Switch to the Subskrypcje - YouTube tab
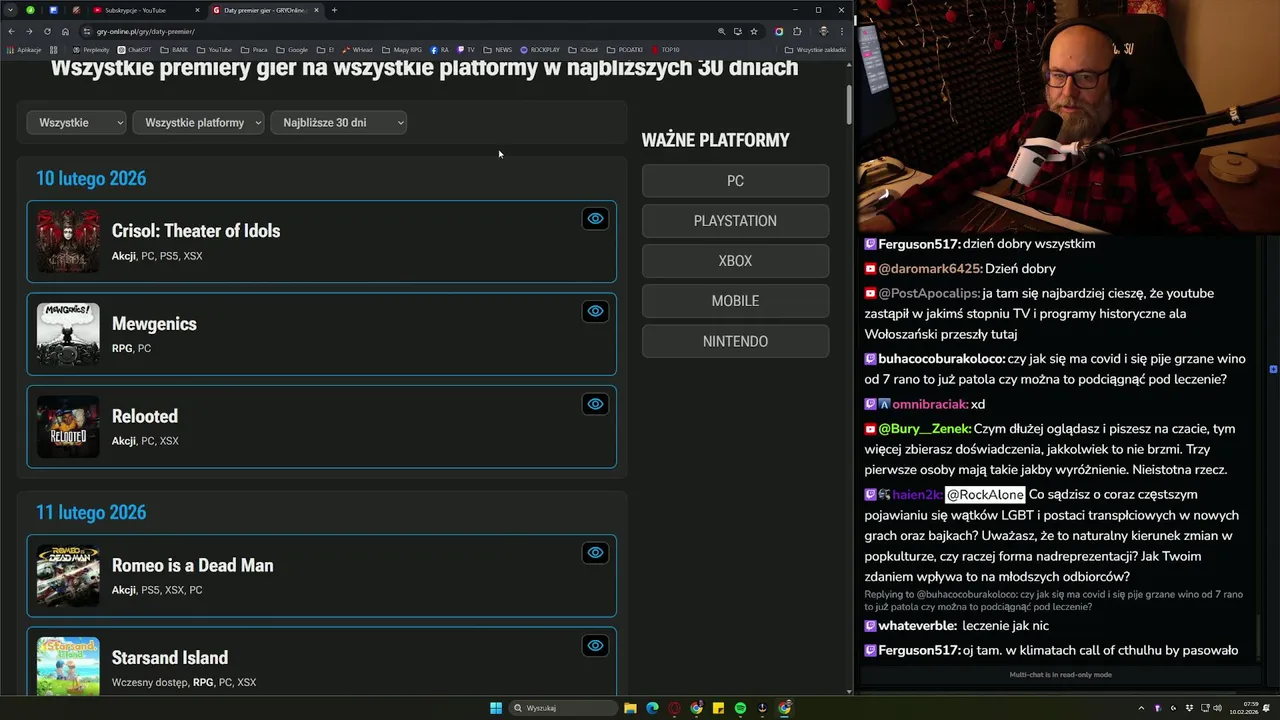Viewport: 1280px width, 720px height. pyautogui.click(x=146, y=10)
